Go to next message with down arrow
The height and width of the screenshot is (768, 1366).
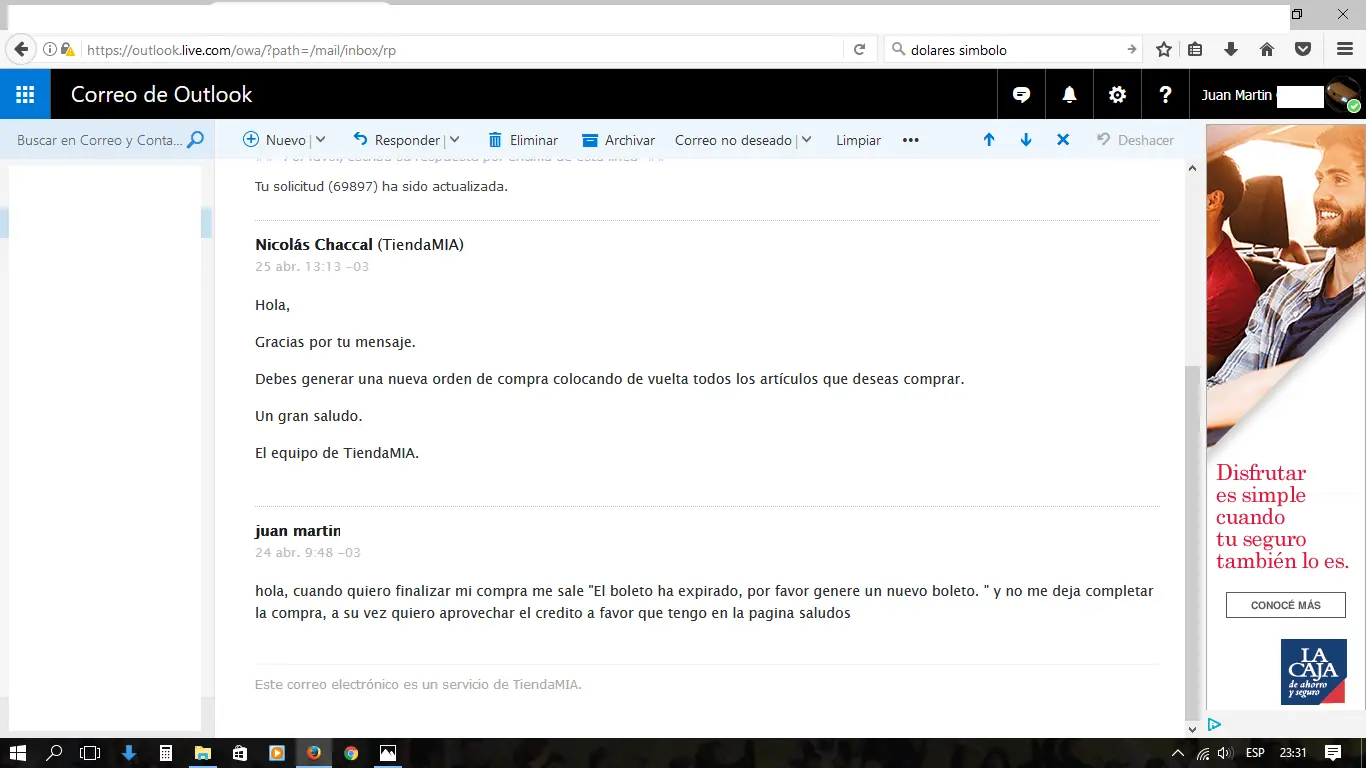point(1026,140)
